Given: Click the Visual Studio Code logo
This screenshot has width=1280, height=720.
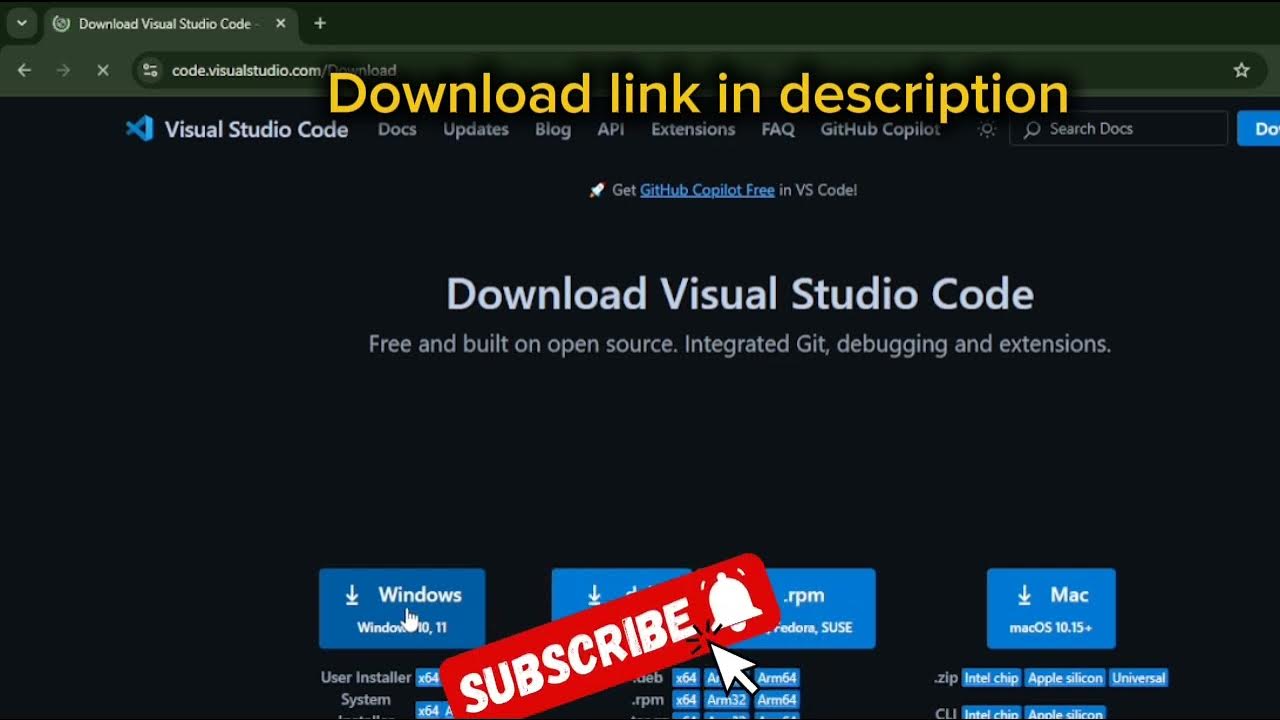Looking at the screenshot, I should (237, 129).
